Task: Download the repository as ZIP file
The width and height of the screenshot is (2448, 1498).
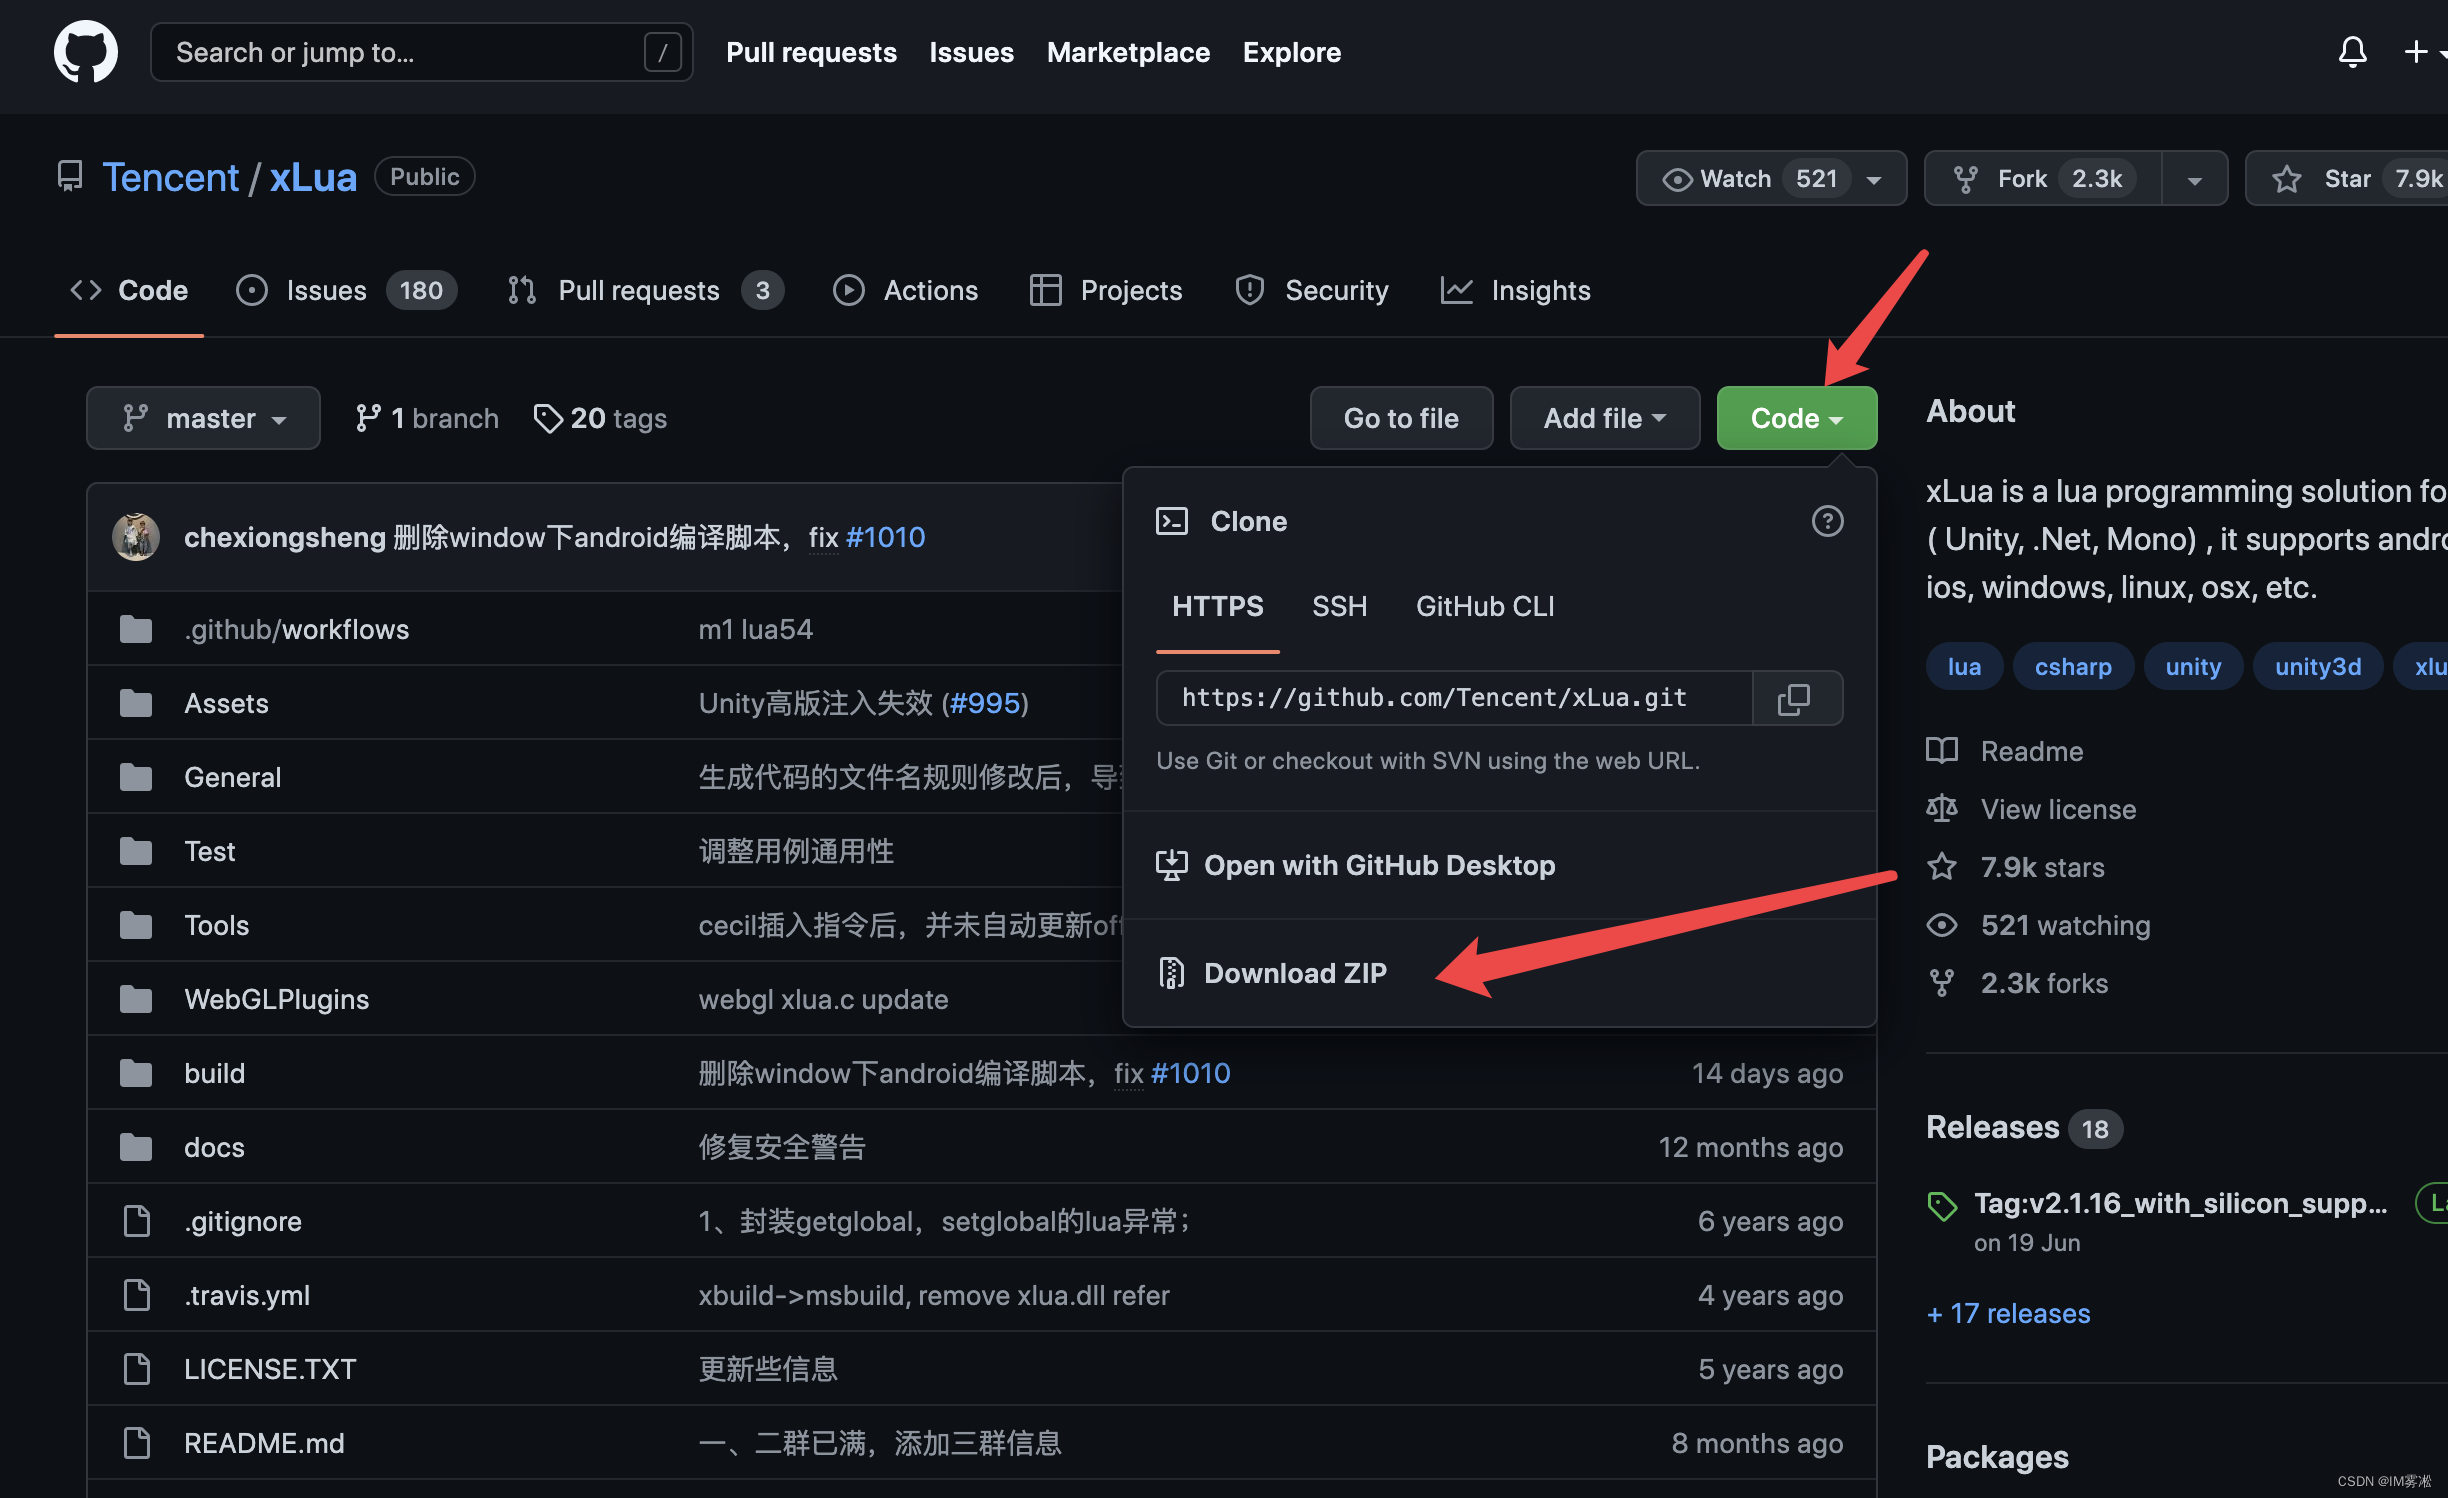Action: tap(1294, 972)
